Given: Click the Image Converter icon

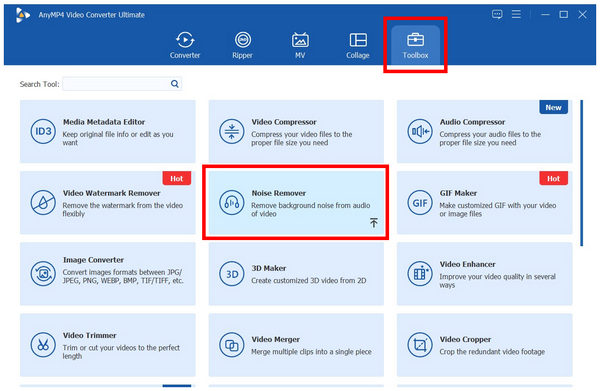Looking at the screenshot, I should pos(43,274).
